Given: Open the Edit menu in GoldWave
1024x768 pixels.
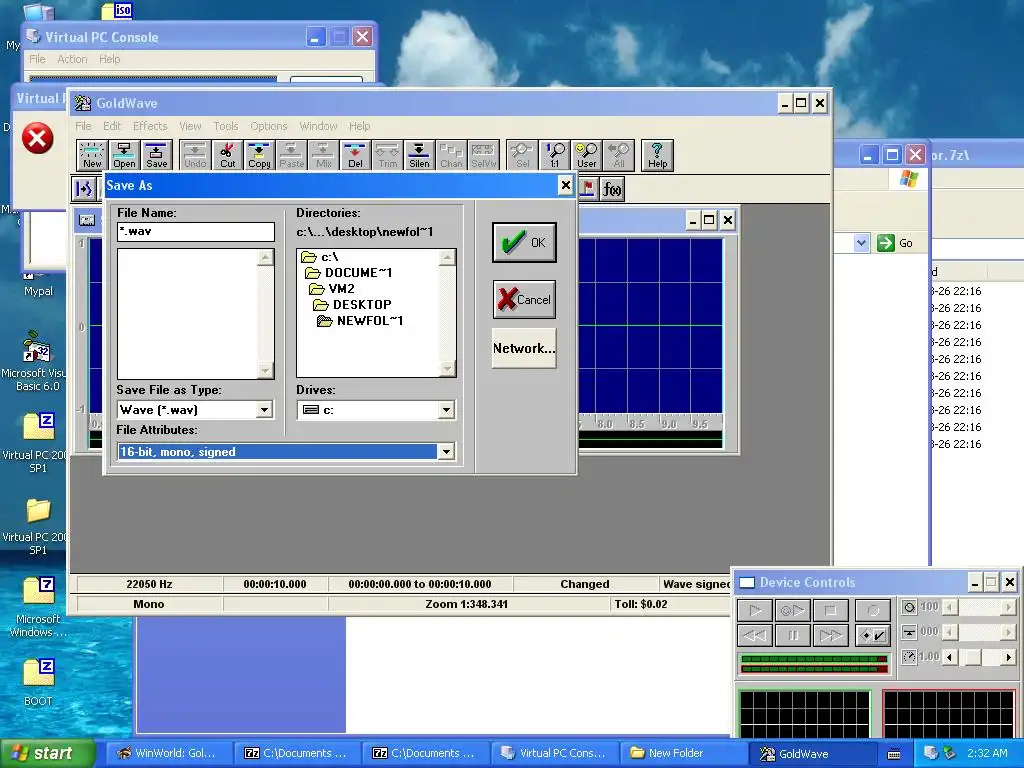Looking at the screenshot, I should (x=112, y=126).
